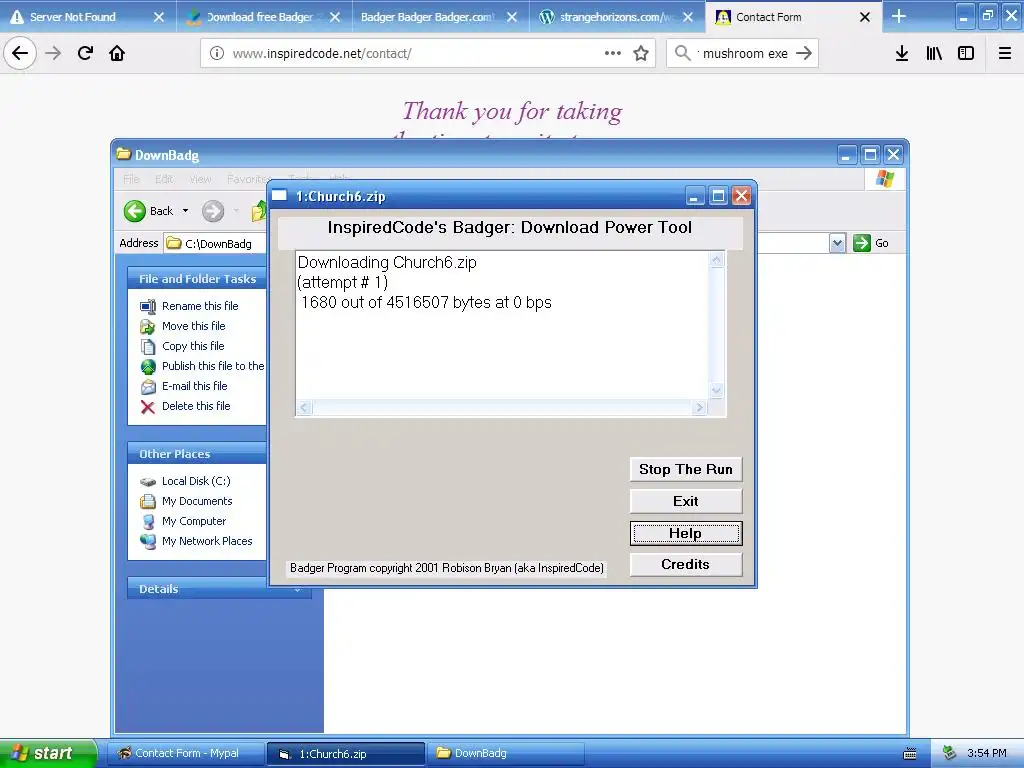
Task: Open the browser downloads panel
Action: (x=902, y=53)
